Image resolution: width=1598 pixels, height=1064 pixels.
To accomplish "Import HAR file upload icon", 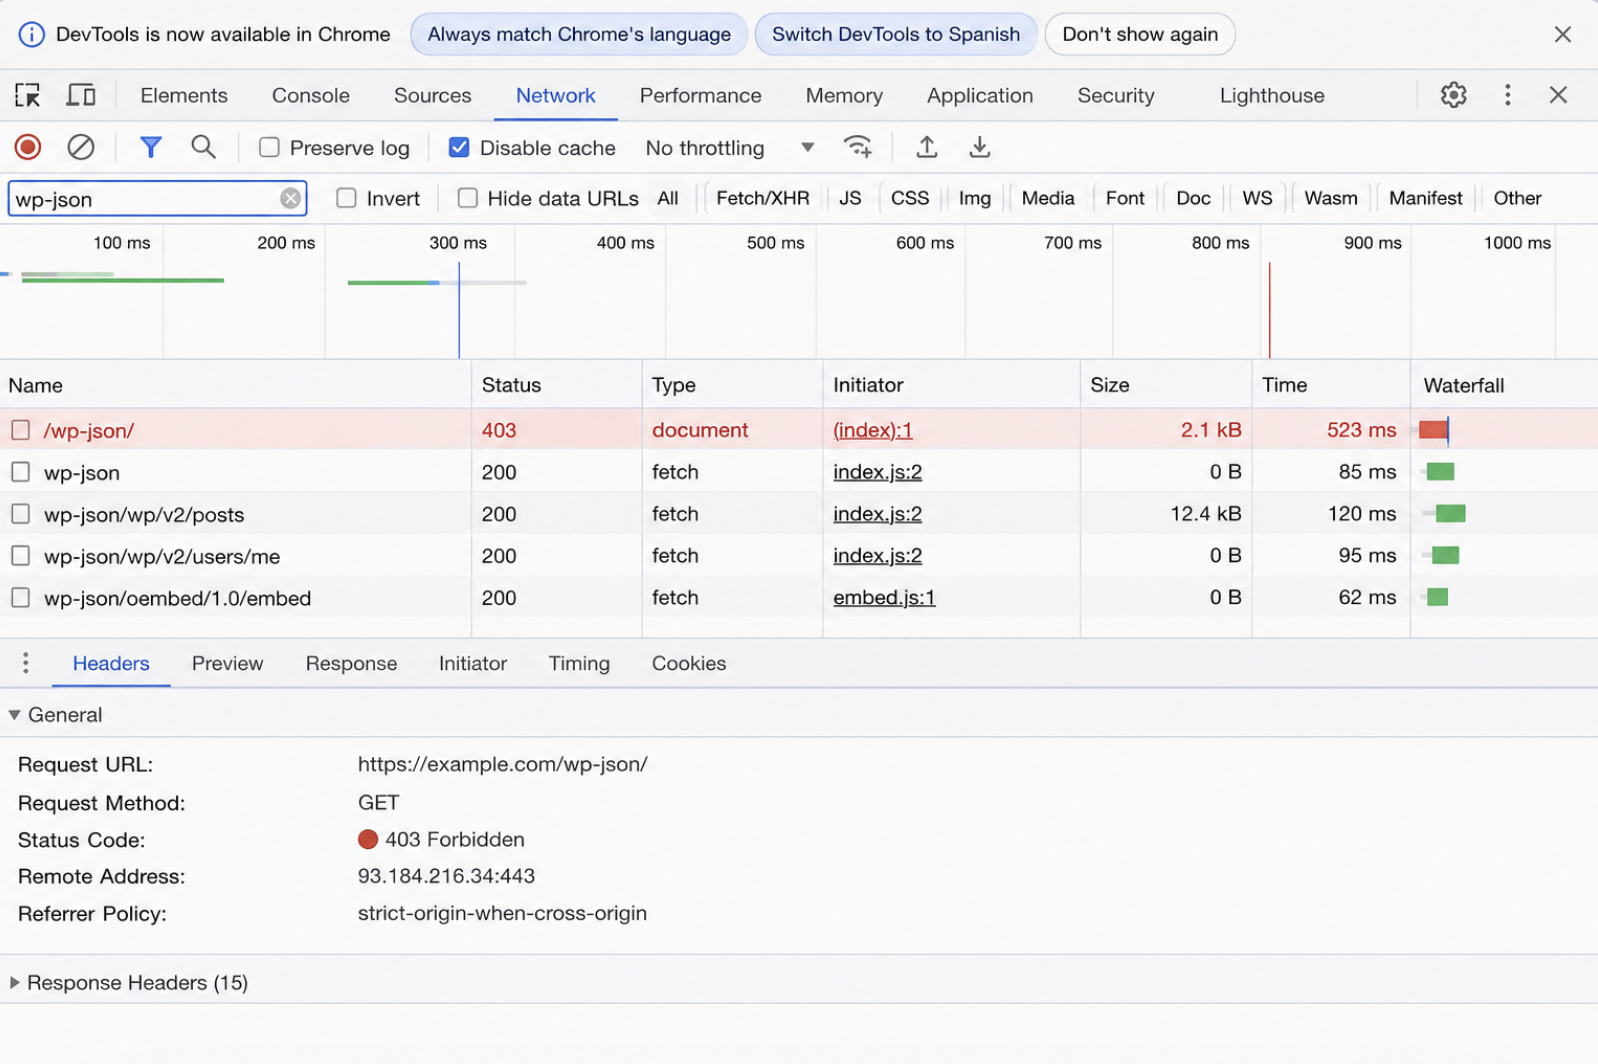I will click(x=927, y=147).
